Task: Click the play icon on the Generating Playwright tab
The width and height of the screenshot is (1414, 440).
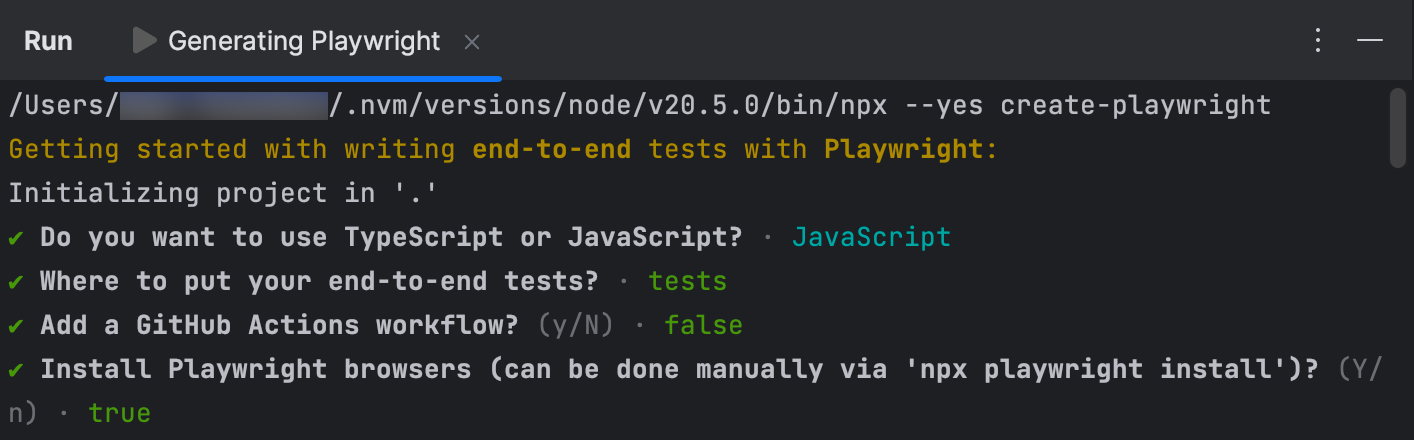Action: 145,41
